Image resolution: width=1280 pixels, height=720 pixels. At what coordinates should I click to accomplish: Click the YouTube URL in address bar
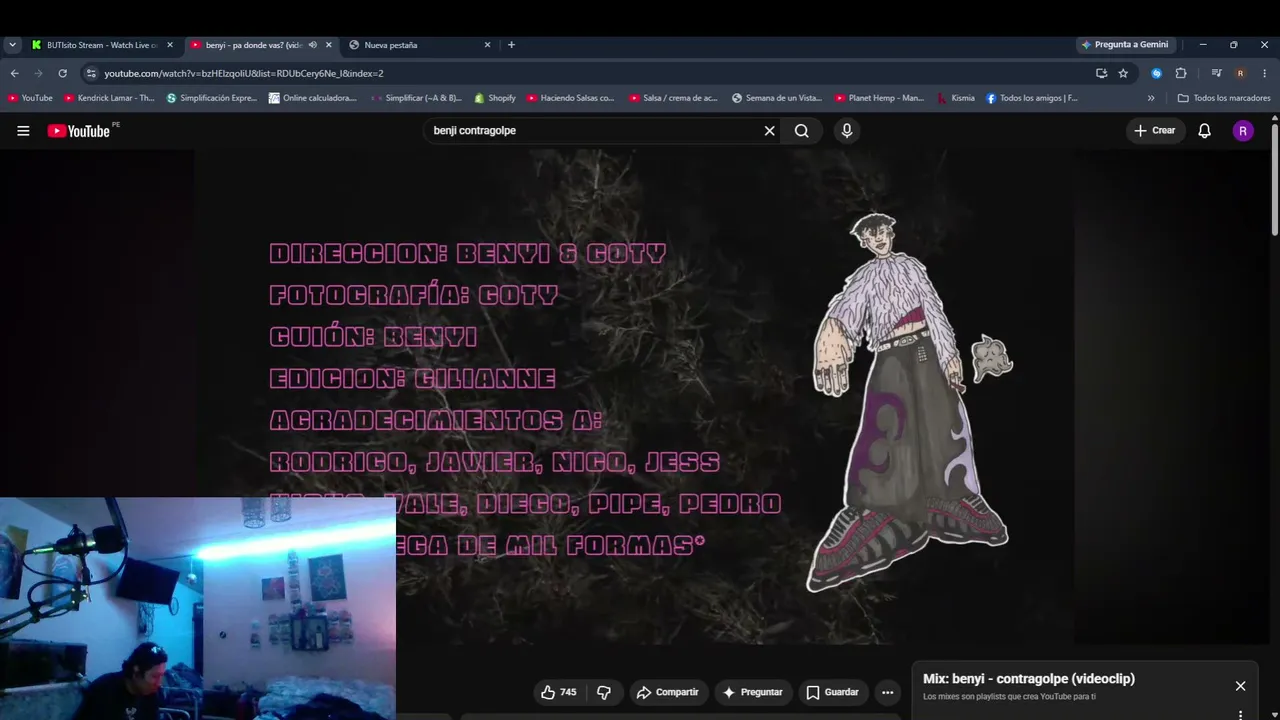coord(244,73)
